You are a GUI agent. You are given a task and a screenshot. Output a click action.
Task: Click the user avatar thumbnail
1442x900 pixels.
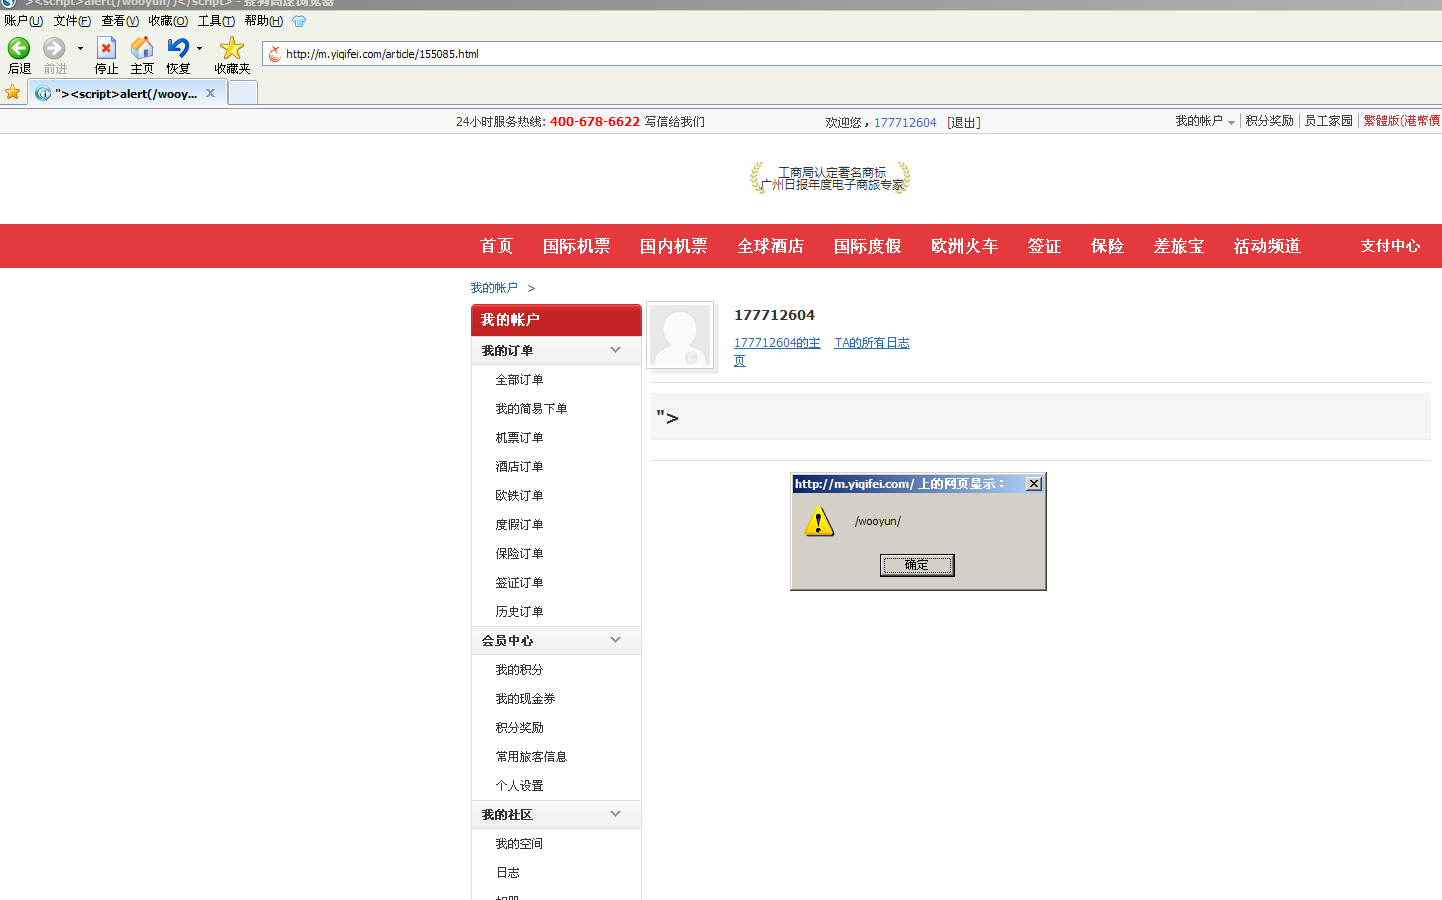point(681,336)
